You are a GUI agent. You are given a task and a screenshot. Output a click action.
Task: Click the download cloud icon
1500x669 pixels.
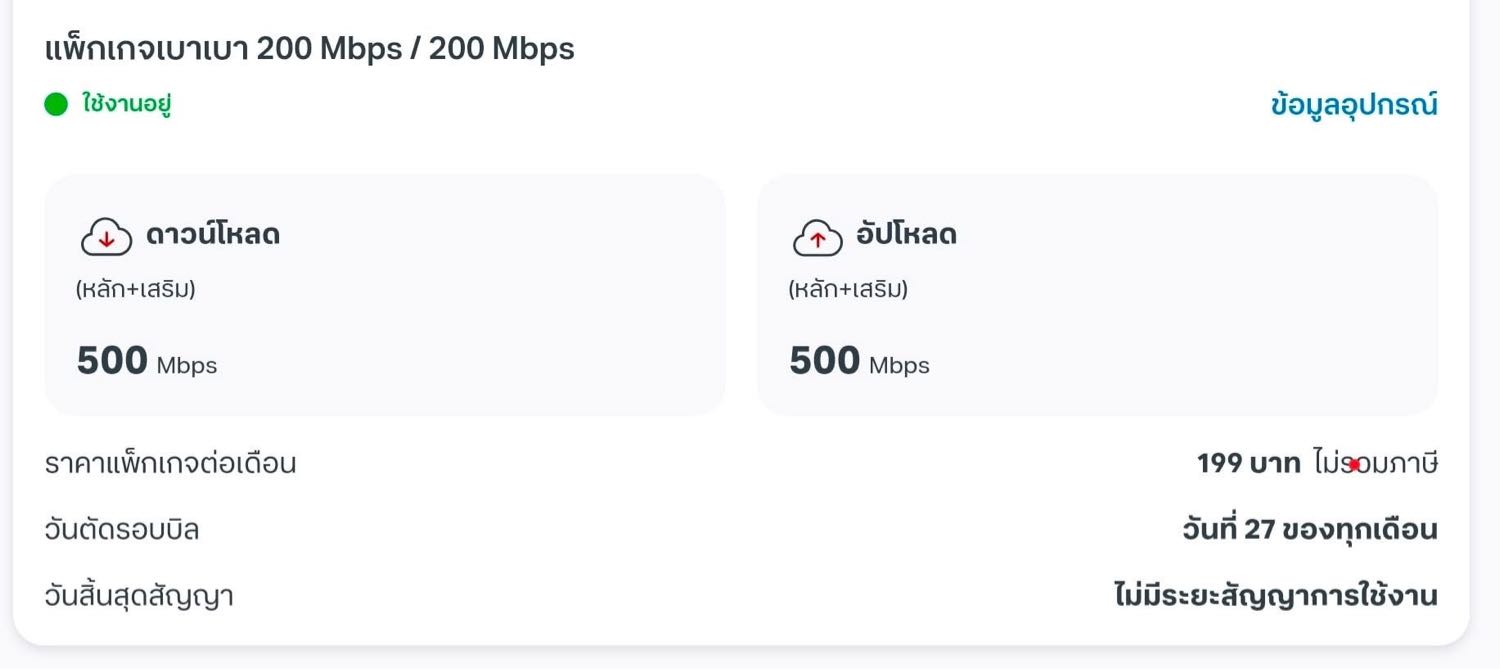(106, 237)
